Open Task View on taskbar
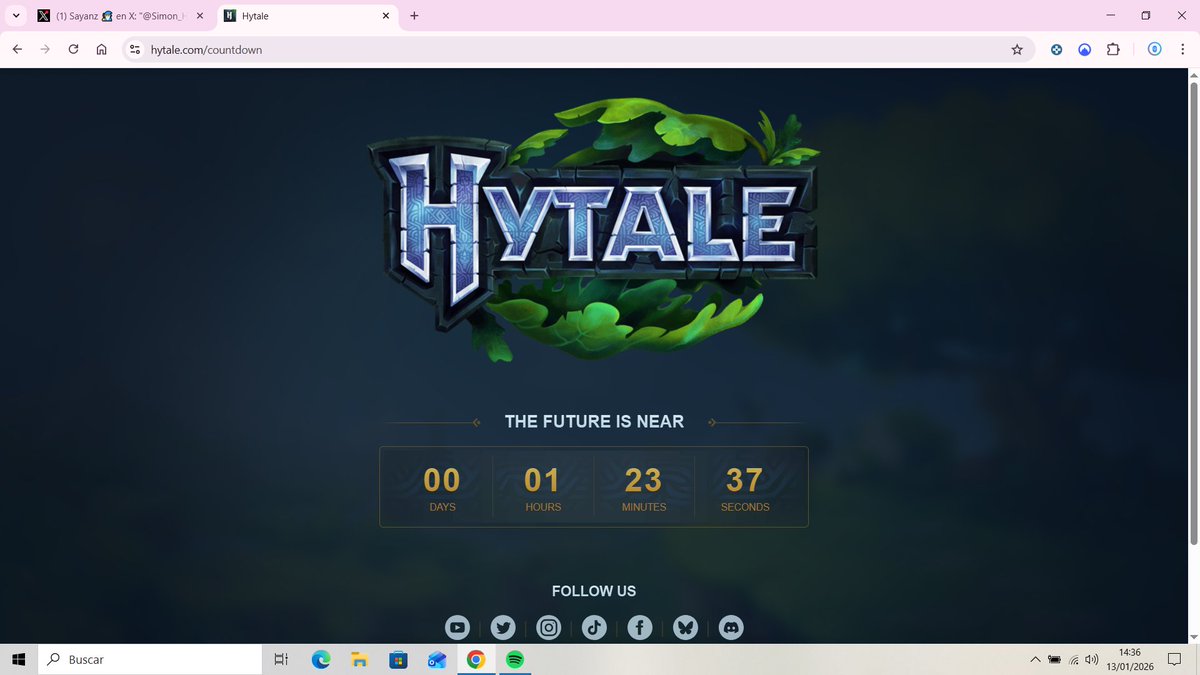1200x675 pixels. click(x=282, y=659)
